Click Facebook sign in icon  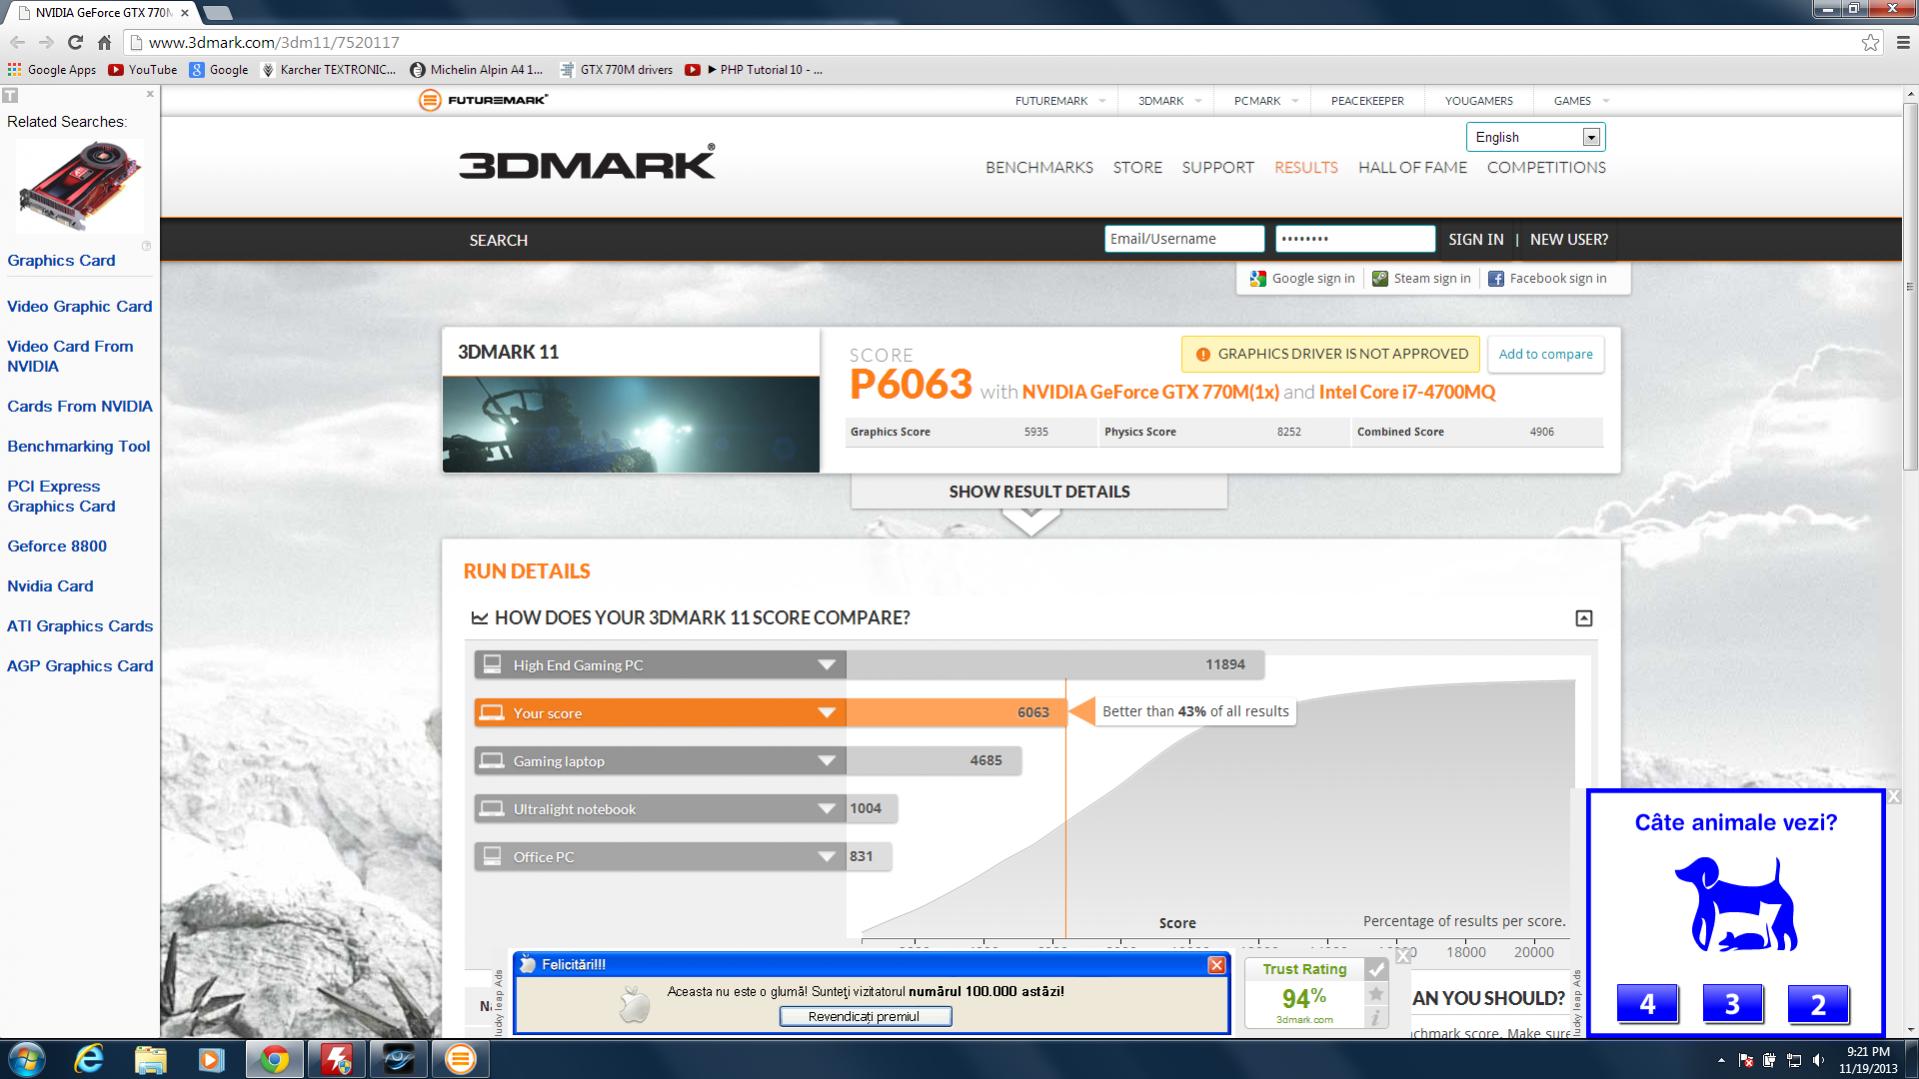click(x=1496, y=279)
